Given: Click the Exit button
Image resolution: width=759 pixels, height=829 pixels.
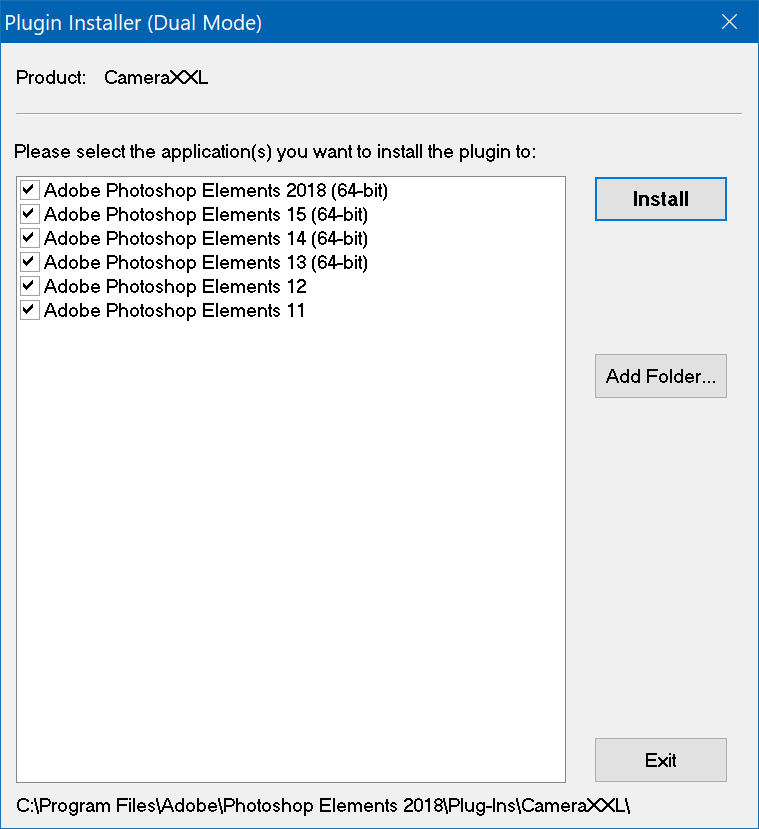Looking at the screenshot, I should pos(660,760).
